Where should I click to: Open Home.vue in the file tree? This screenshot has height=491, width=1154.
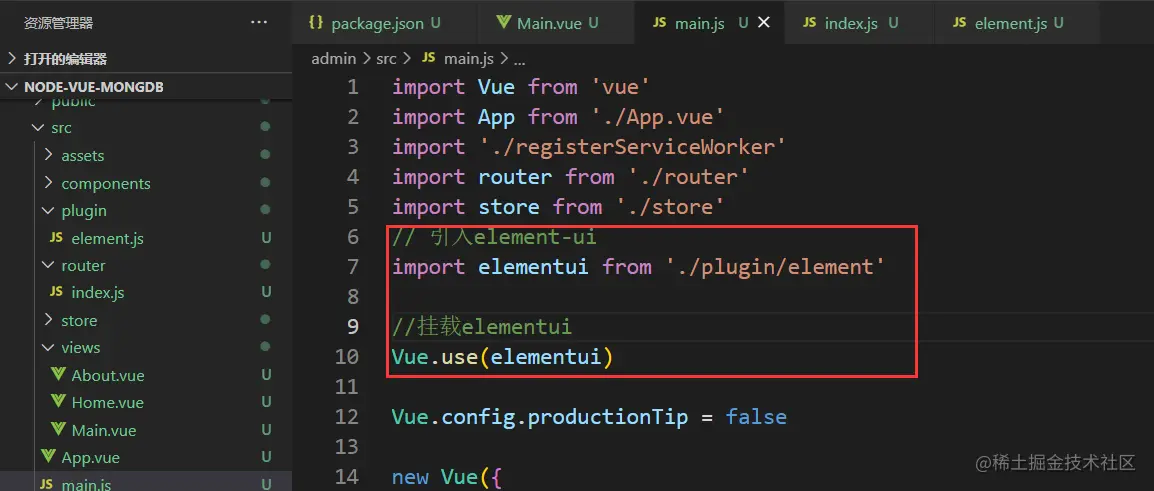coord(107,403)
